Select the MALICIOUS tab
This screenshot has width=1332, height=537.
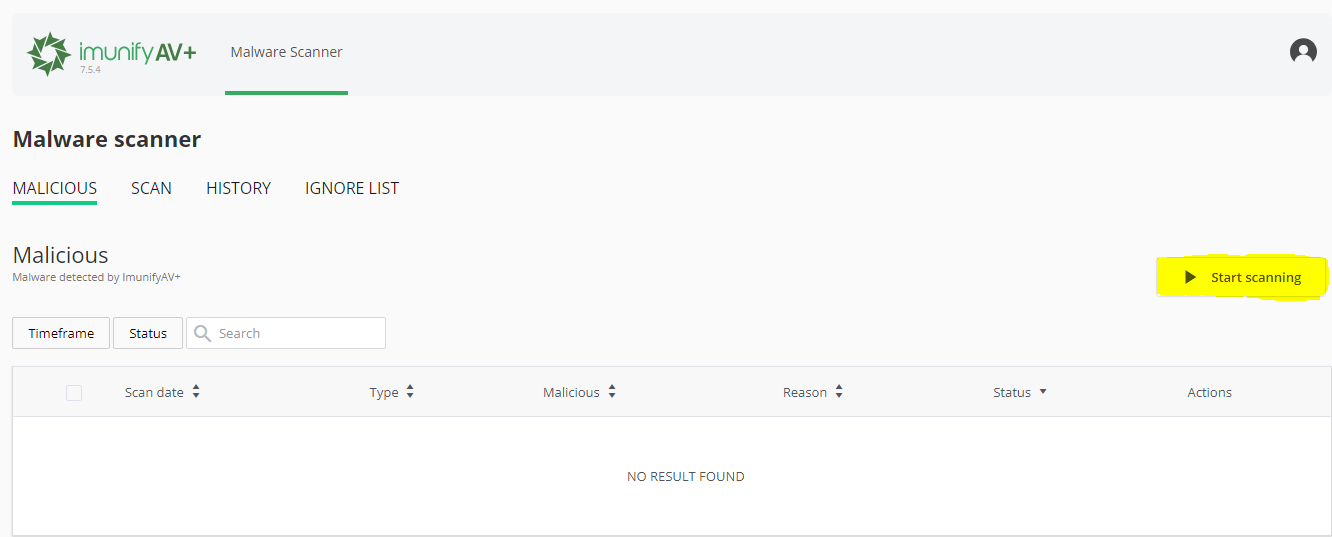pyautogui.click(x=55, y=188)
